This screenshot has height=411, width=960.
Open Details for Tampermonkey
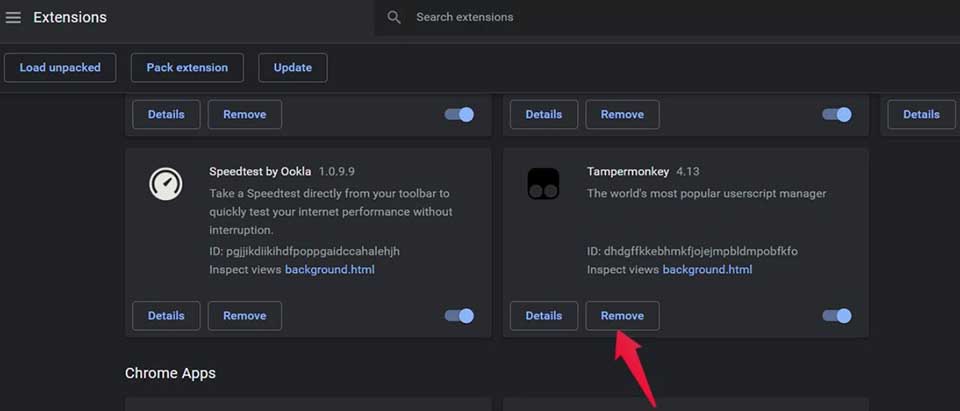pos(544,315)
